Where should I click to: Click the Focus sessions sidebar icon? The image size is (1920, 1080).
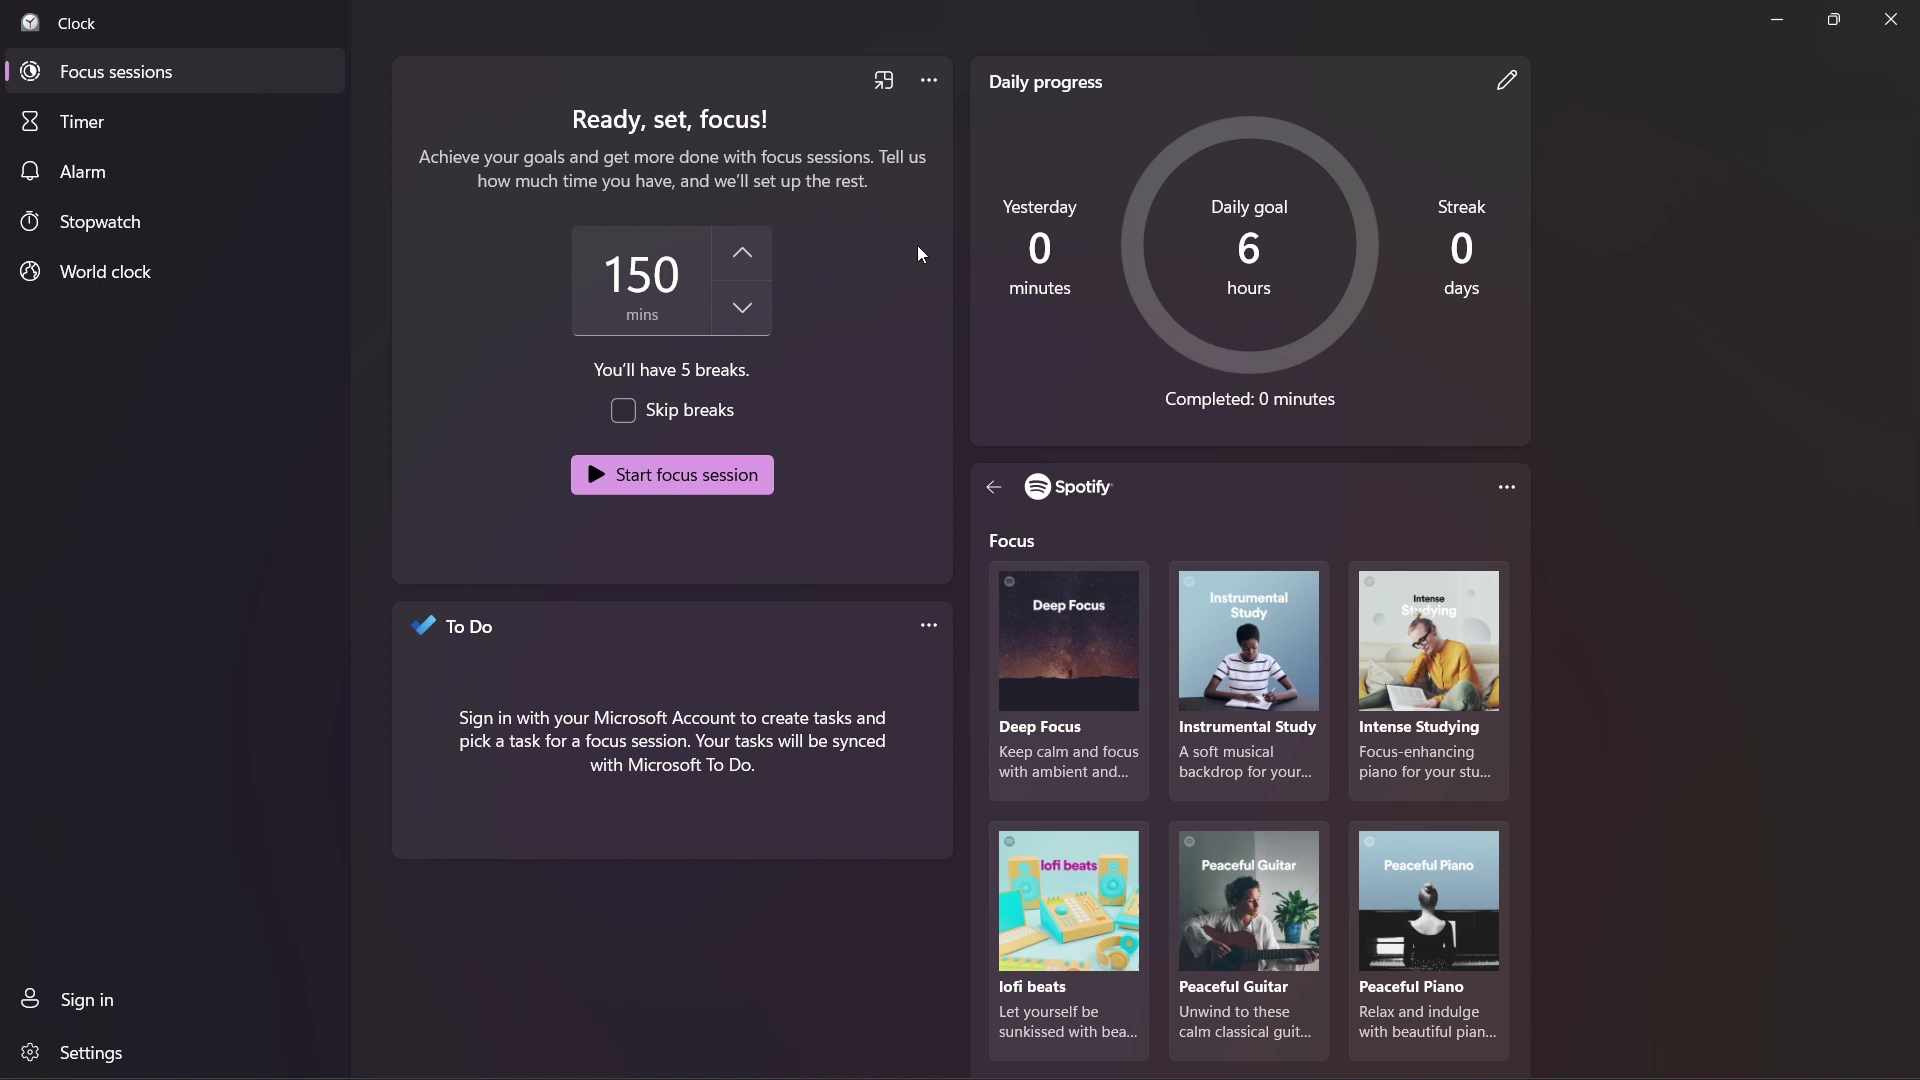pyautogui.click(x=30, y=70)
